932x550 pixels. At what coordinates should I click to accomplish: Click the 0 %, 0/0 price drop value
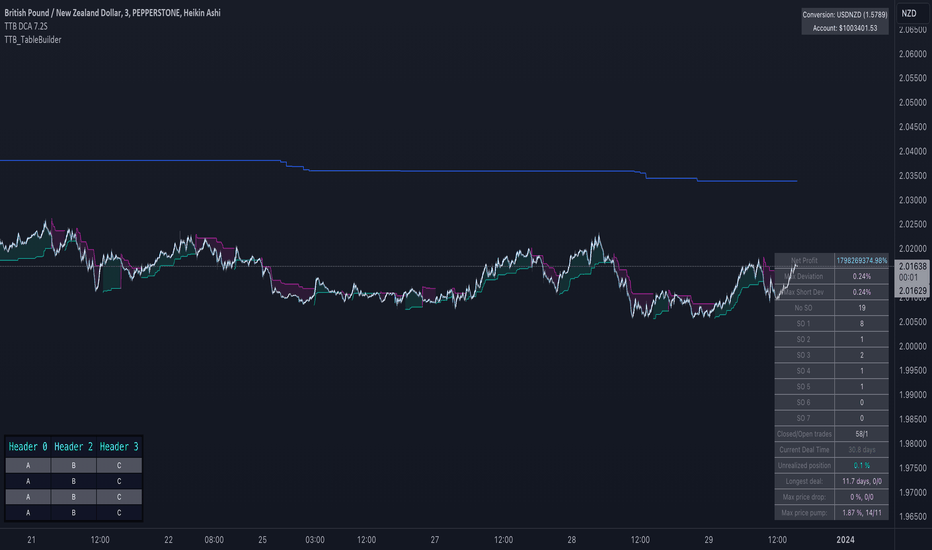(x=861, y=497)
